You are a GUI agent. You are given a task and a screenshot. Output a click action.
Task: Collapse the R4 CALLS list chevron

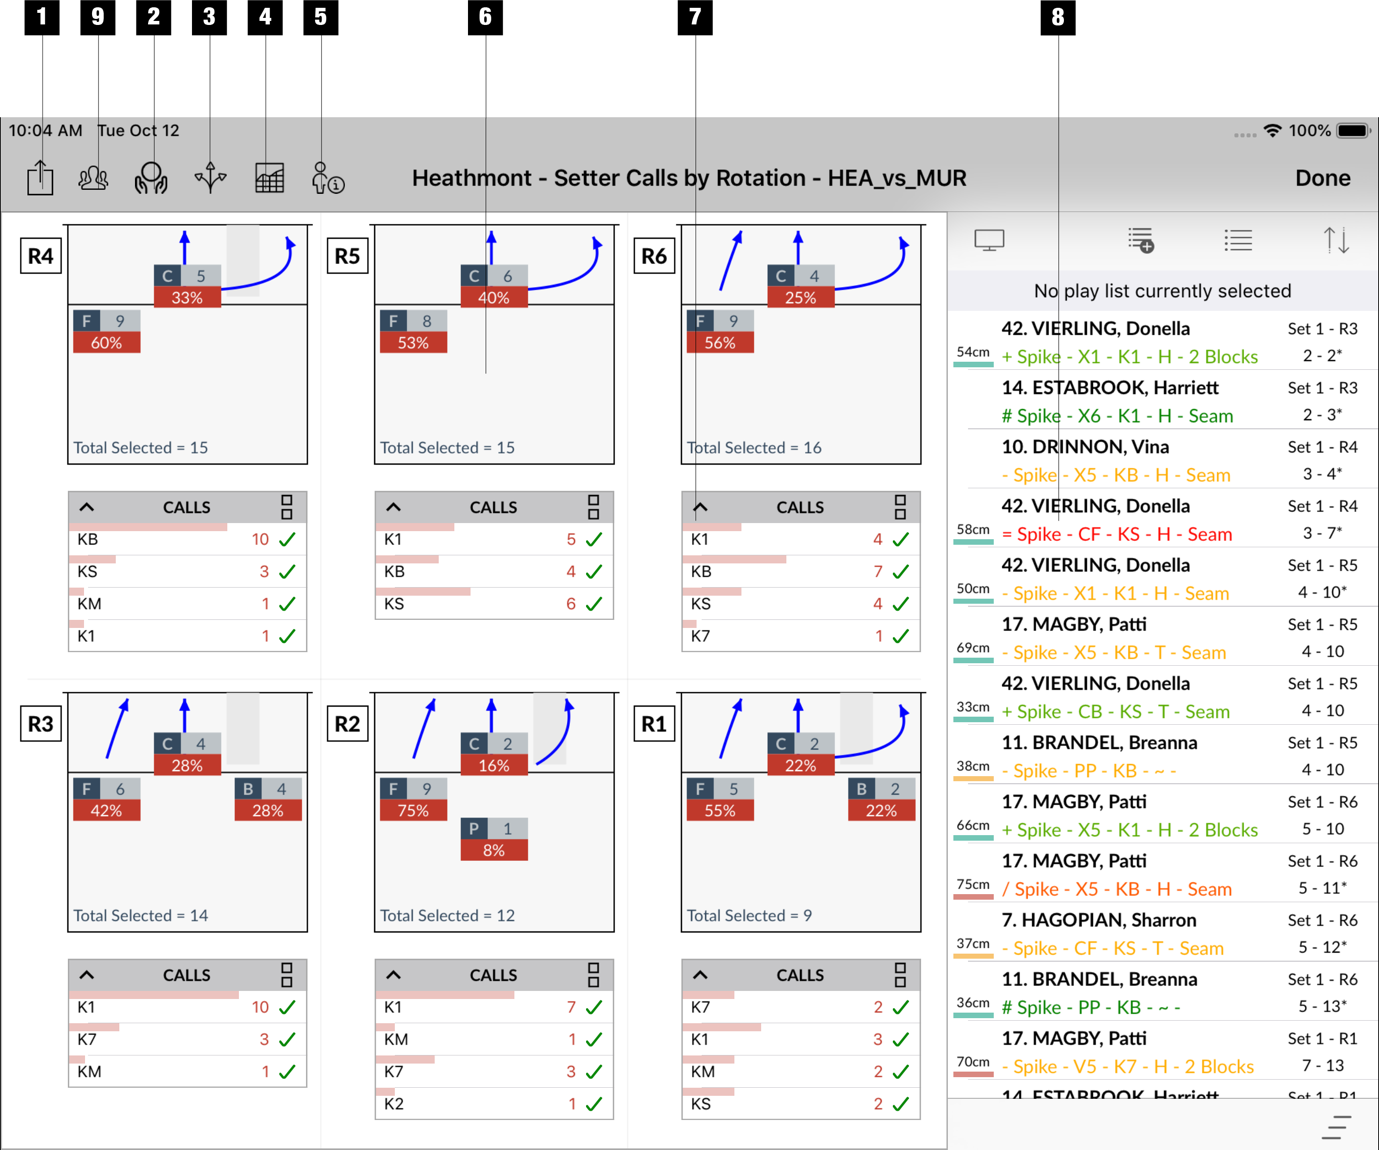tap(87, 507)
